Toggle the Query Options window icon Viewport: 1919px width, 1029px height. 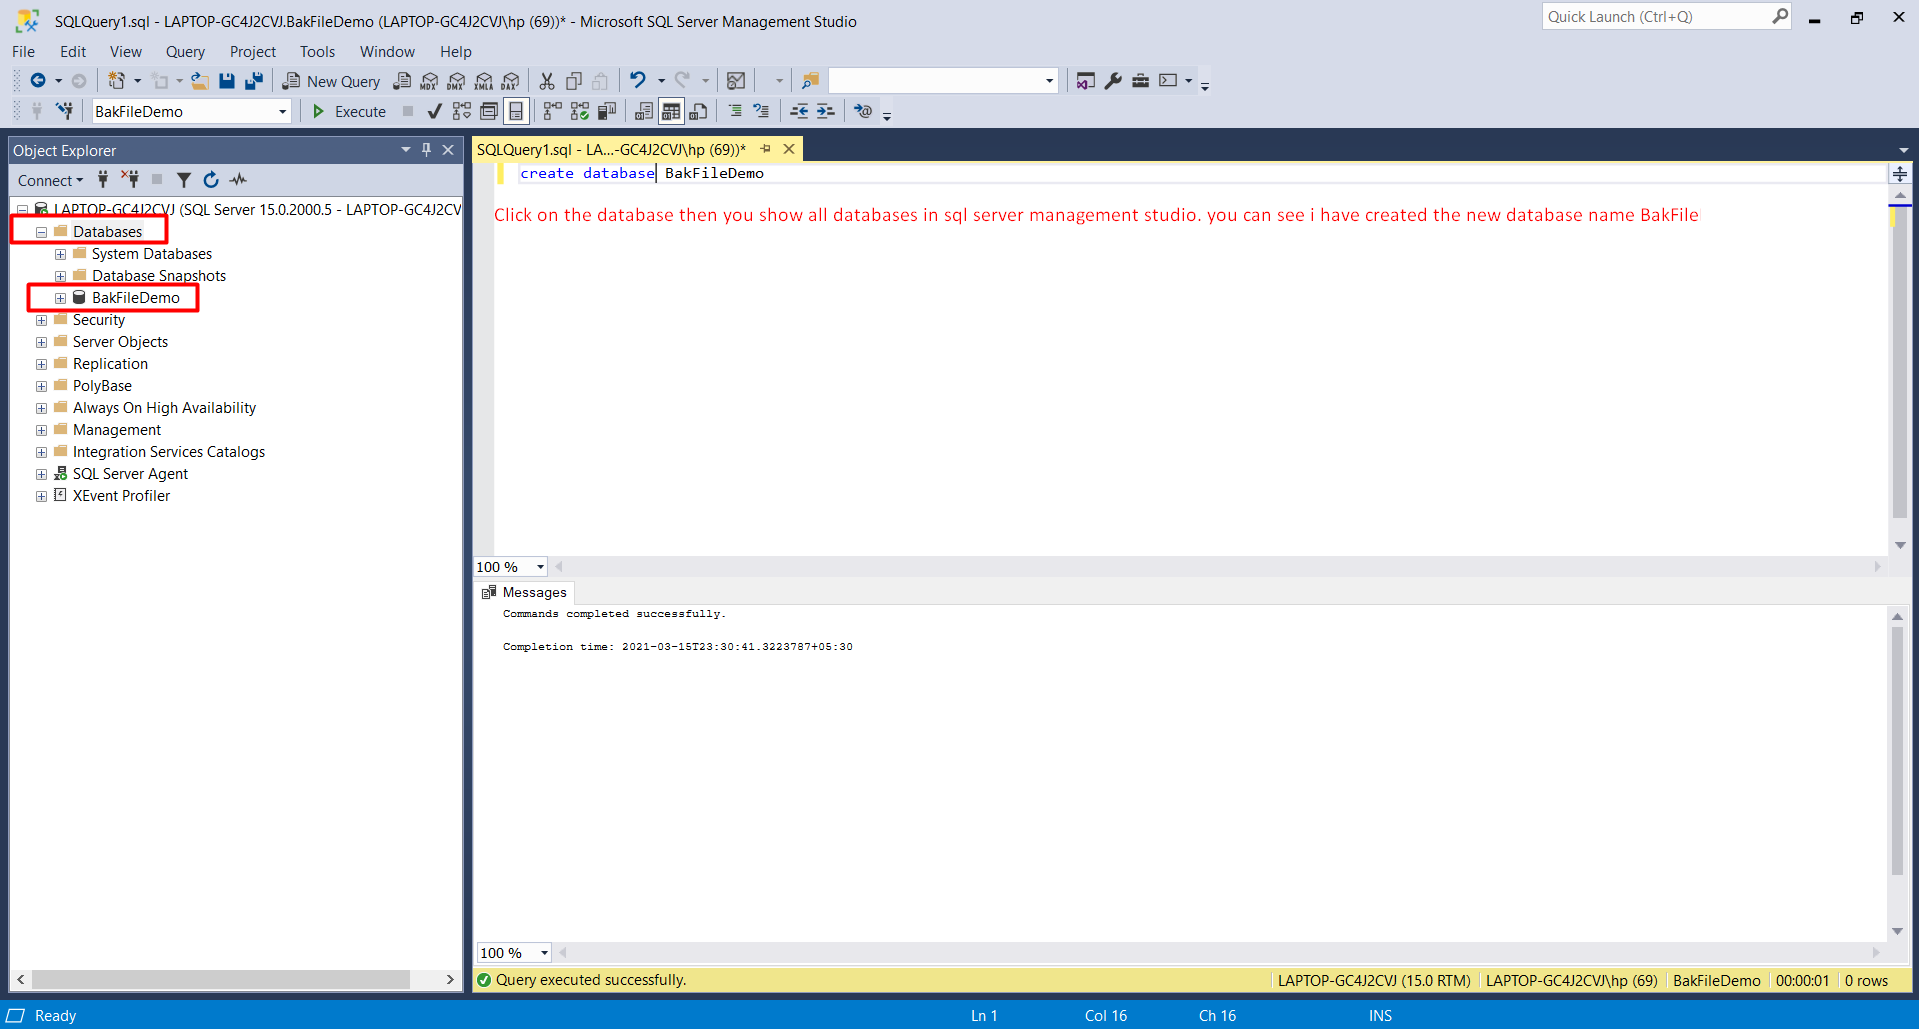[489, 111]
